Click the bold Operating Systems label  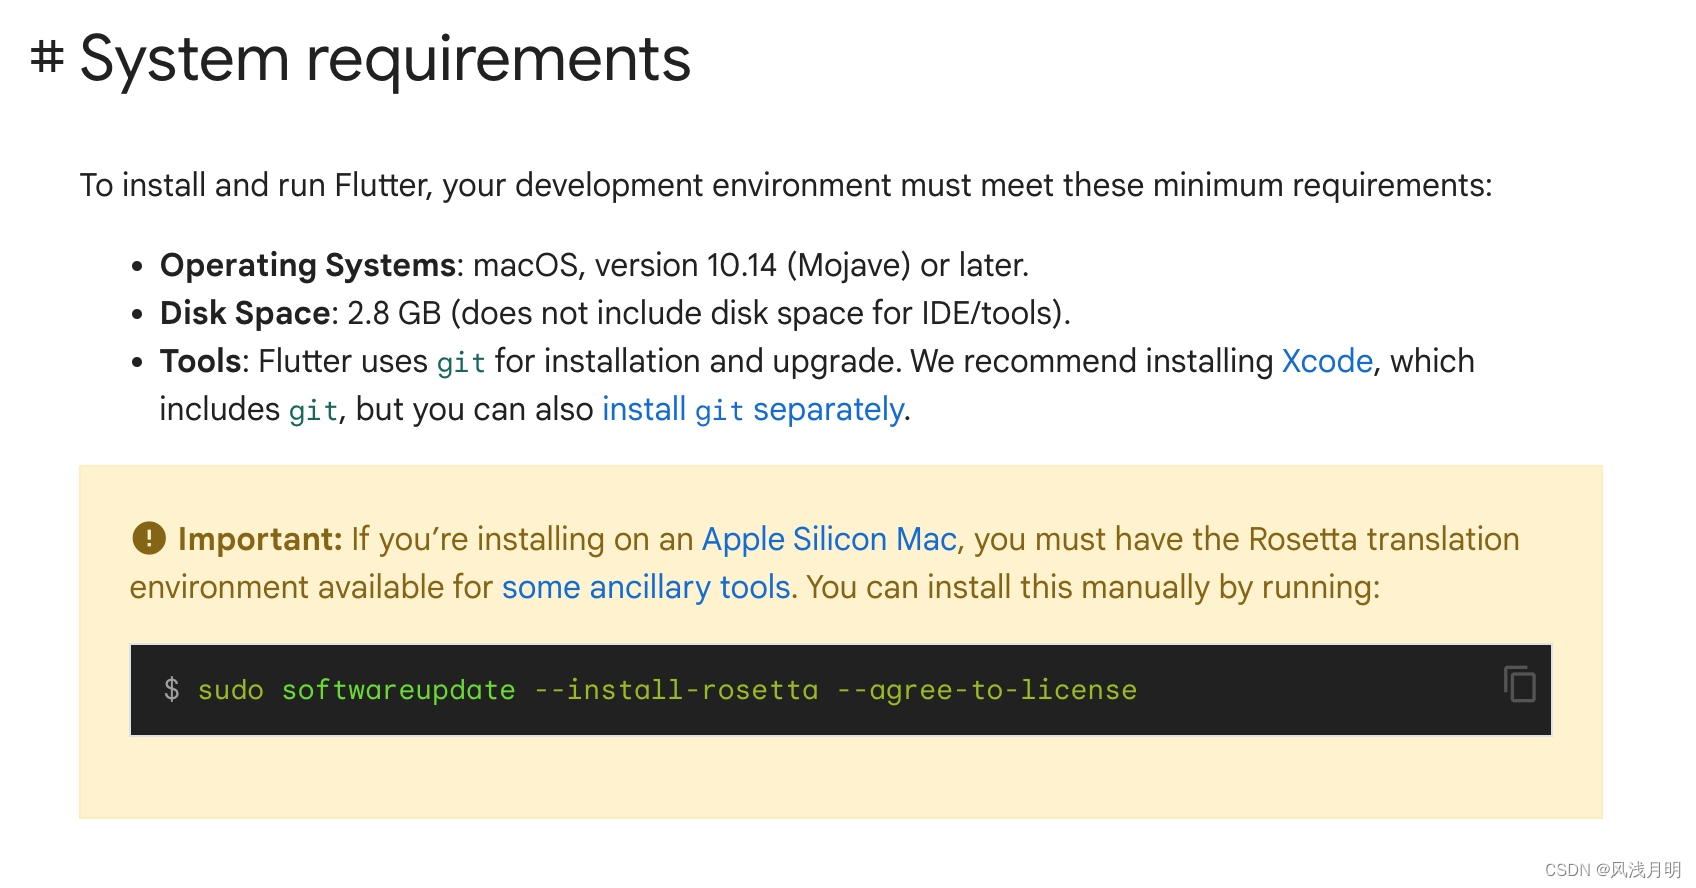308,265
